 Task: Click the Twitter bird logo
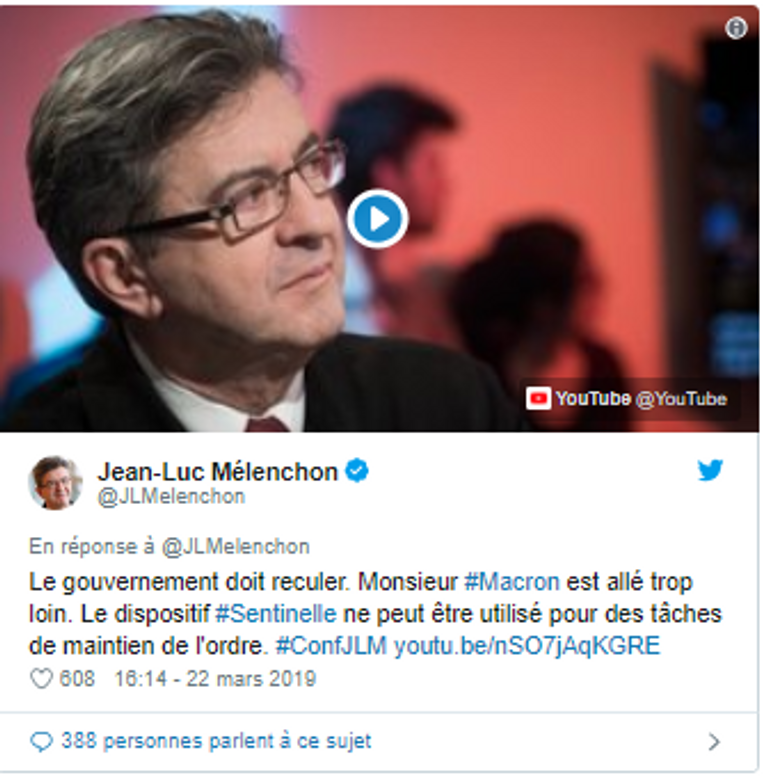(710, 470)
